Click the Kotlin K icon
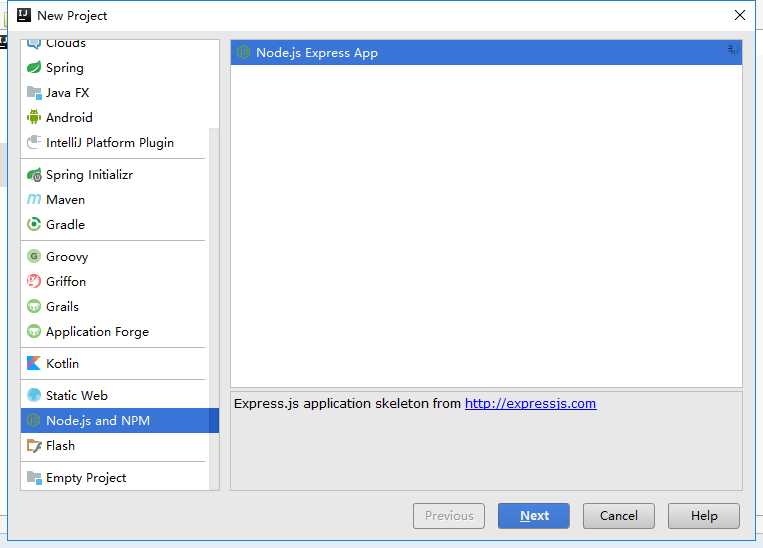Viewport: 763px width, 548px height. 34,364
